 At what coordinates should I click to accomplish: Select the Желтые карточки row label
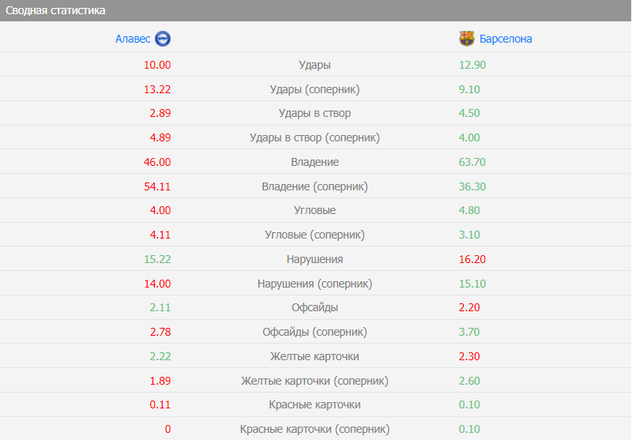coord(315,356)
